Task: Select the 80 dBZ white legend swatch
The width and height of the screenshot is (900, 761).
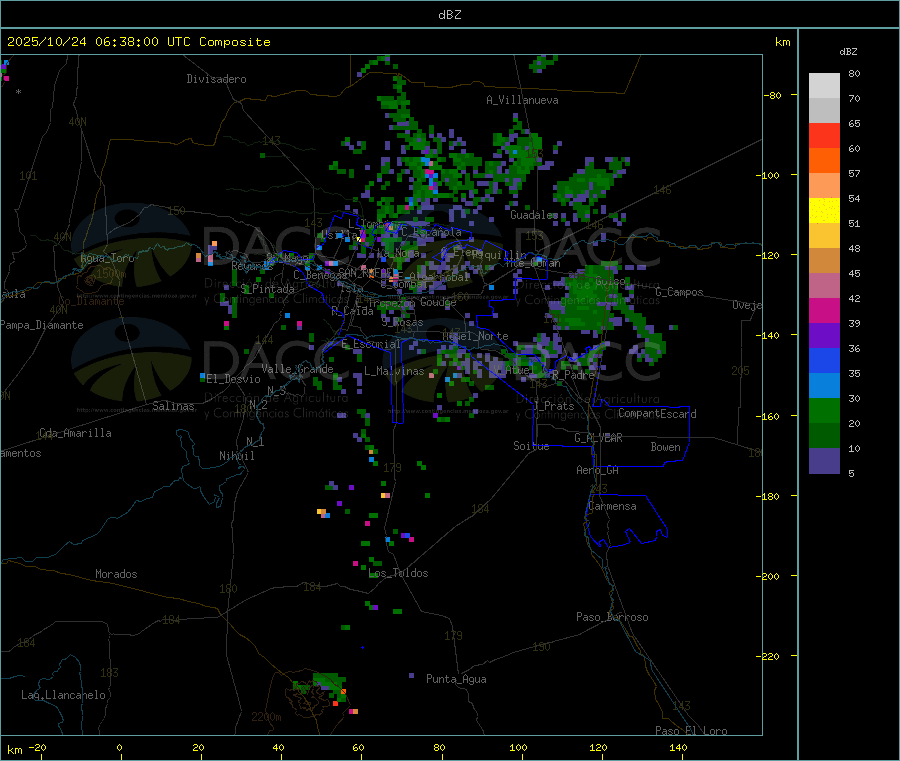Action: click(824, 86)
